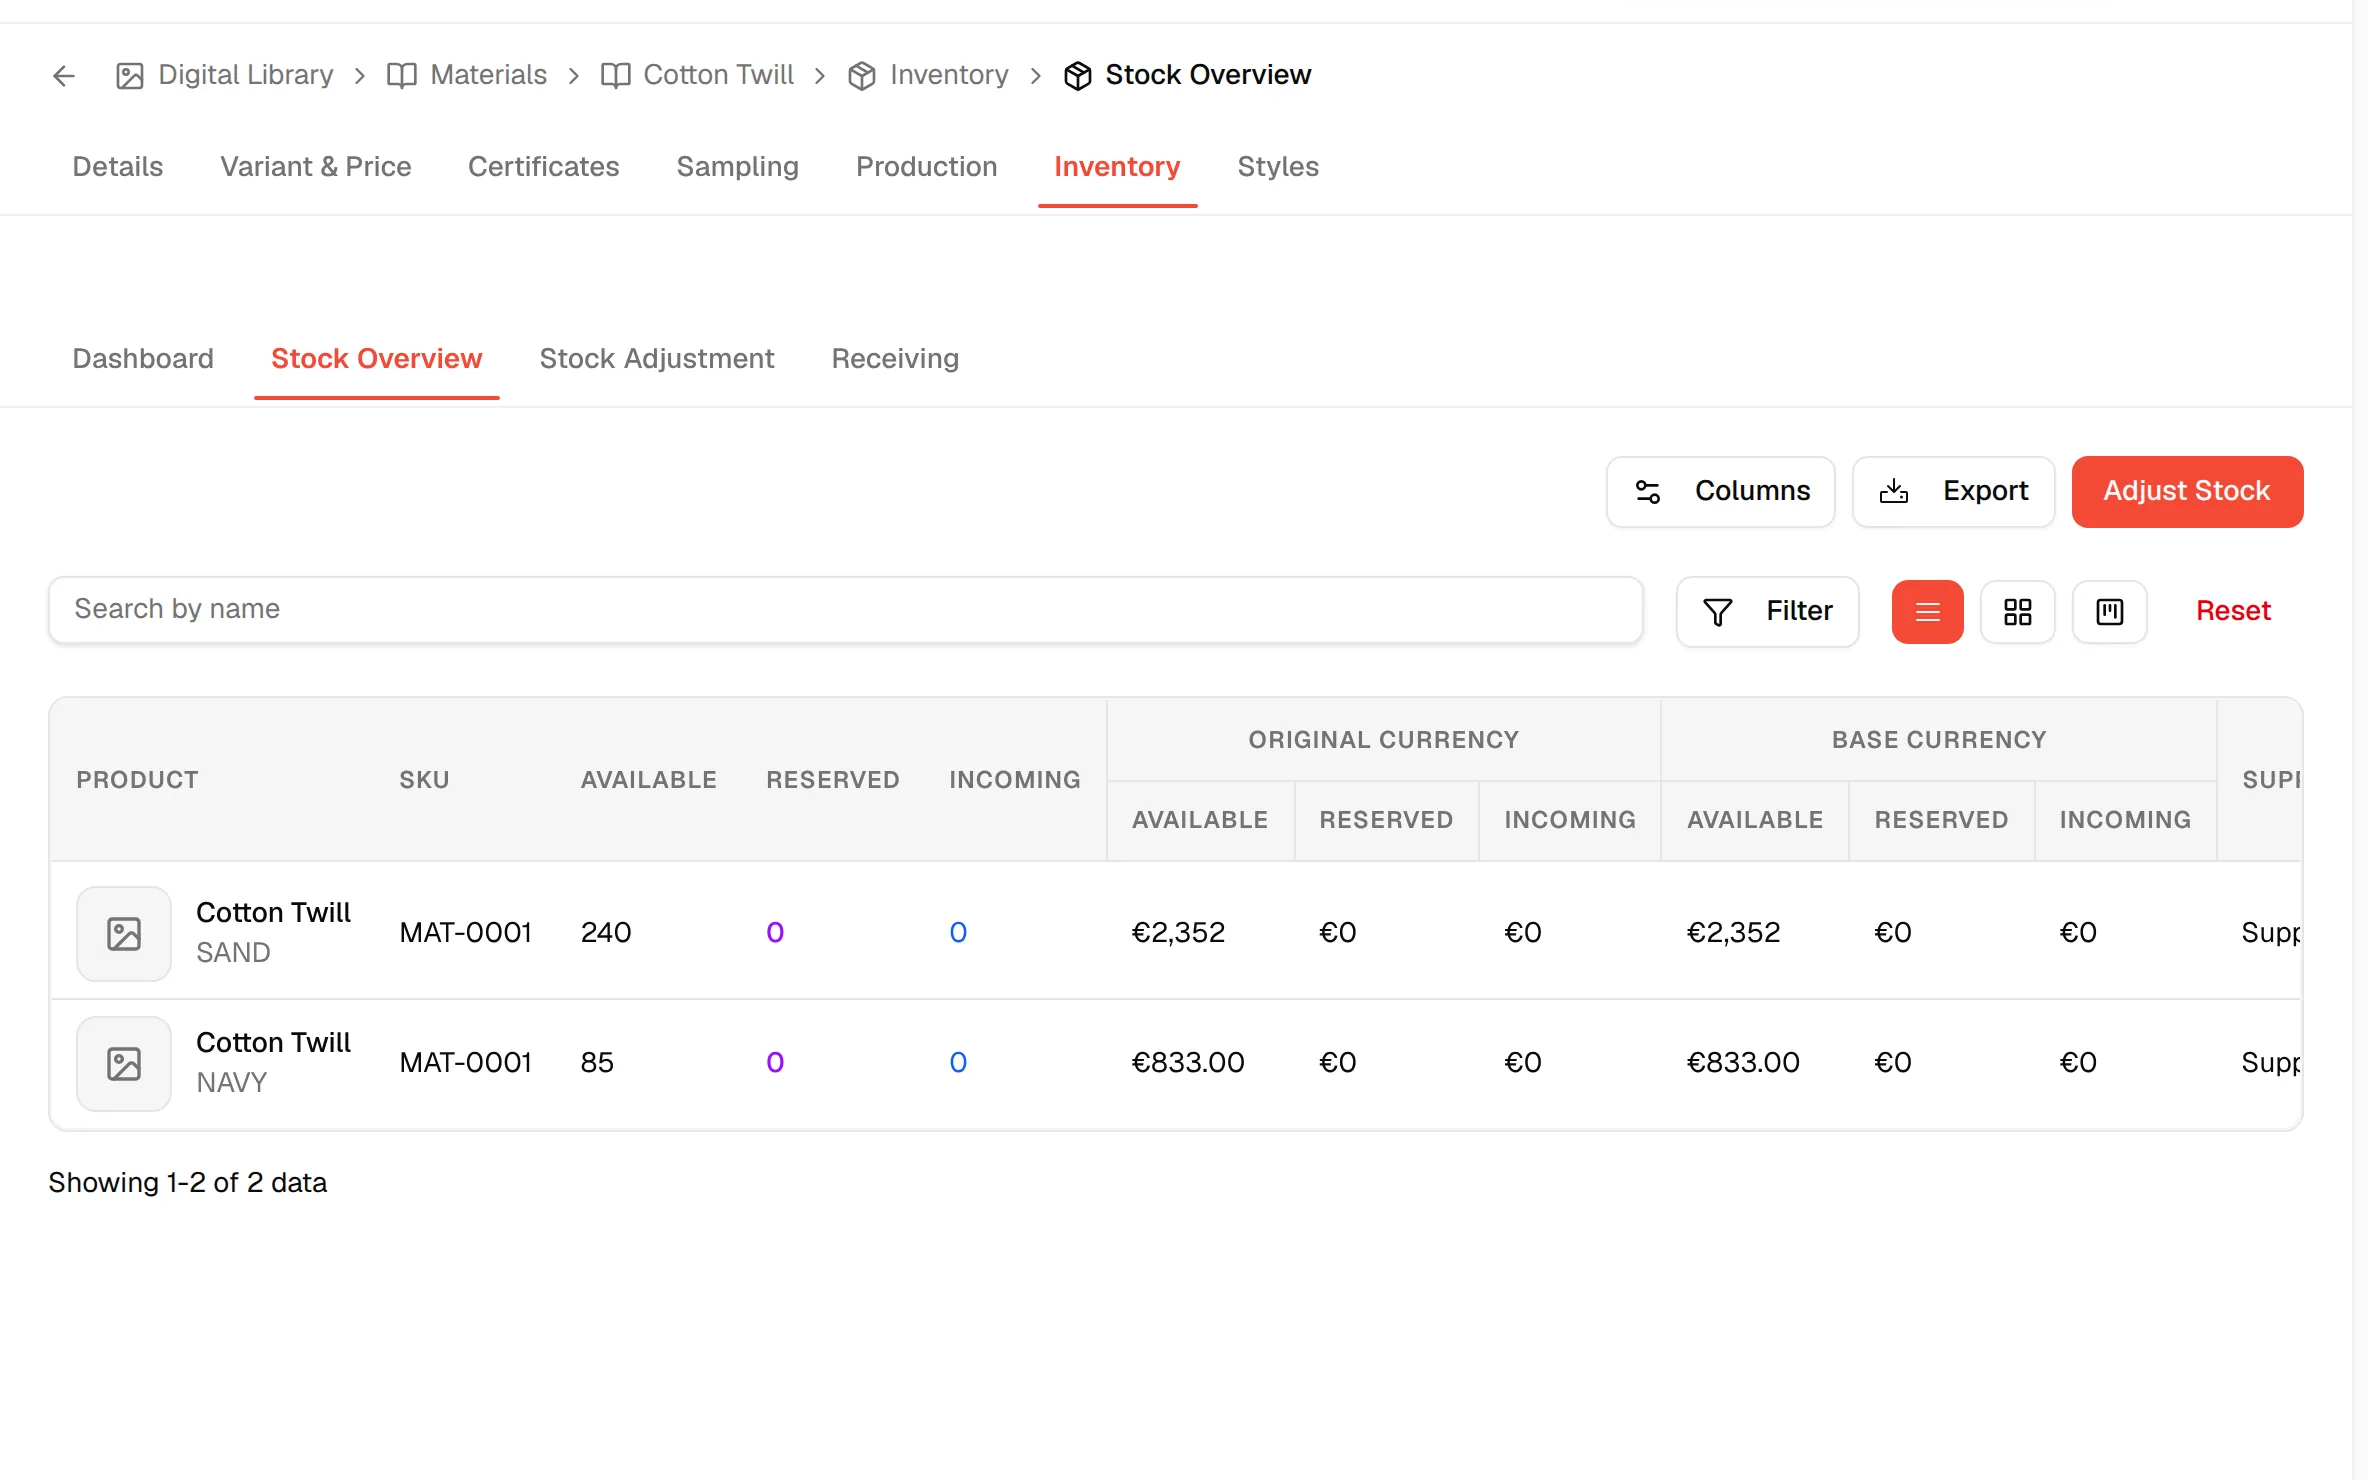This screenshot has height=1480, width=2368.
Task: Select the Inventory top tab
Action: pos(1117,166)
